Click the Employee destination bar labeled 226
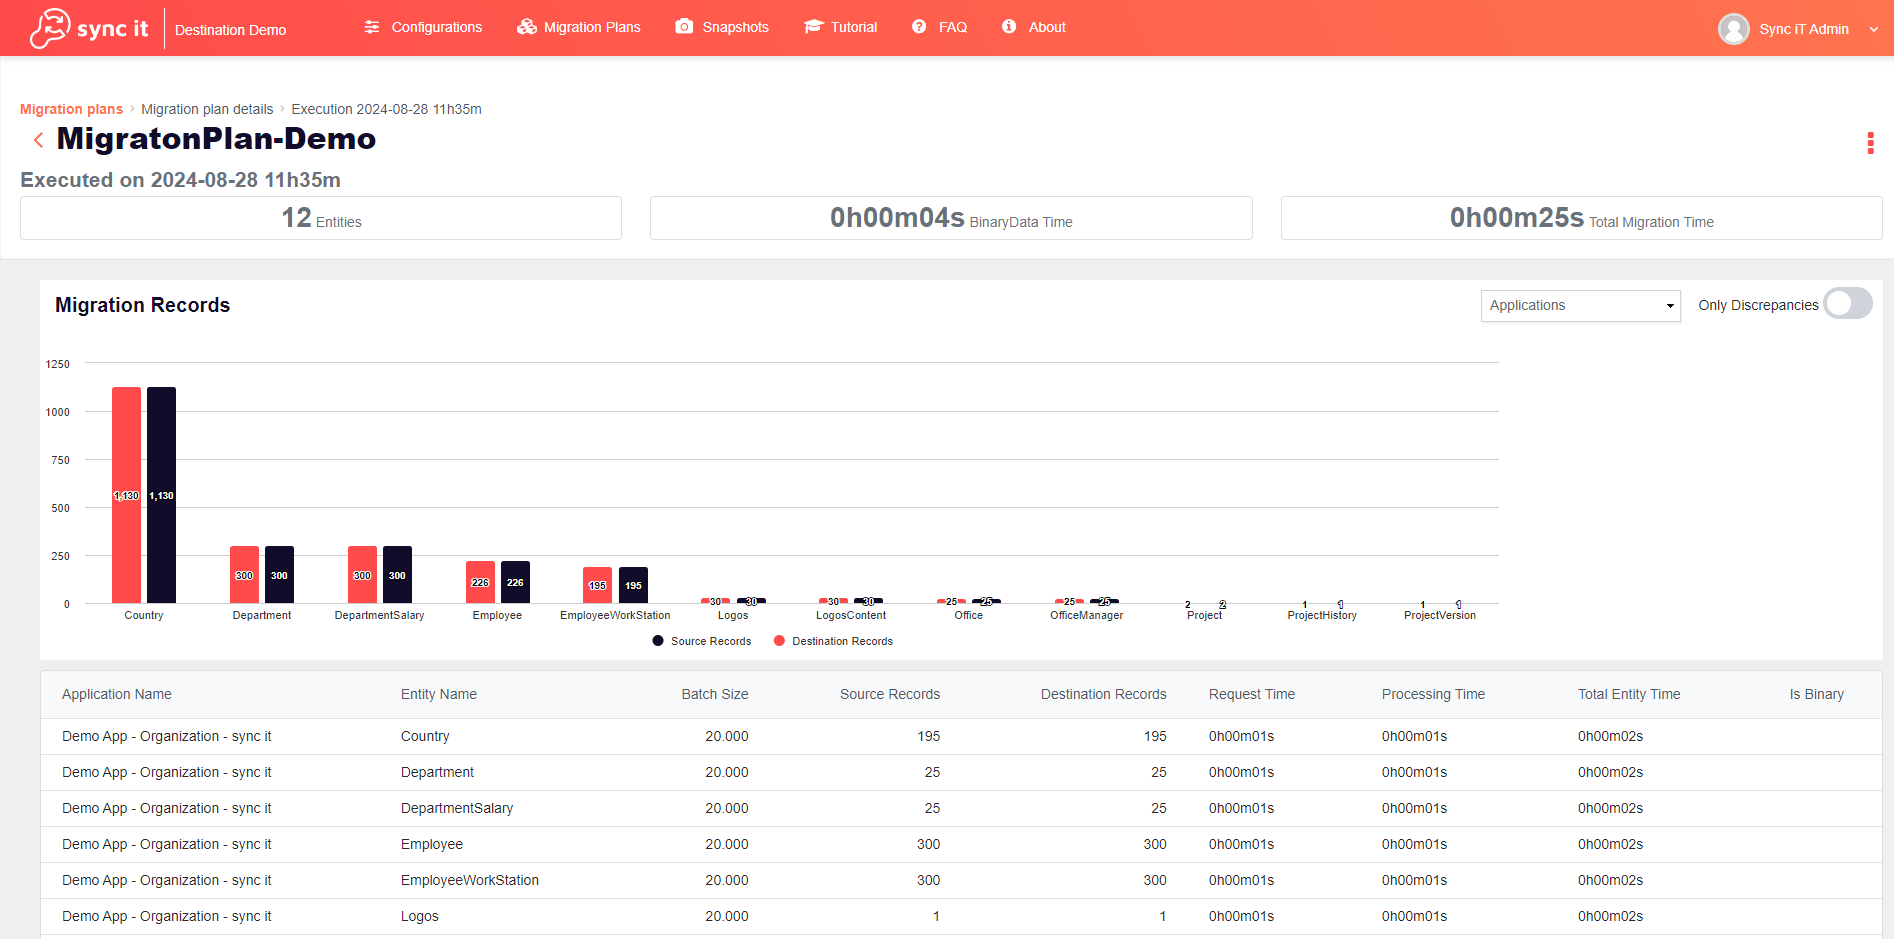 tap(480, 582)
